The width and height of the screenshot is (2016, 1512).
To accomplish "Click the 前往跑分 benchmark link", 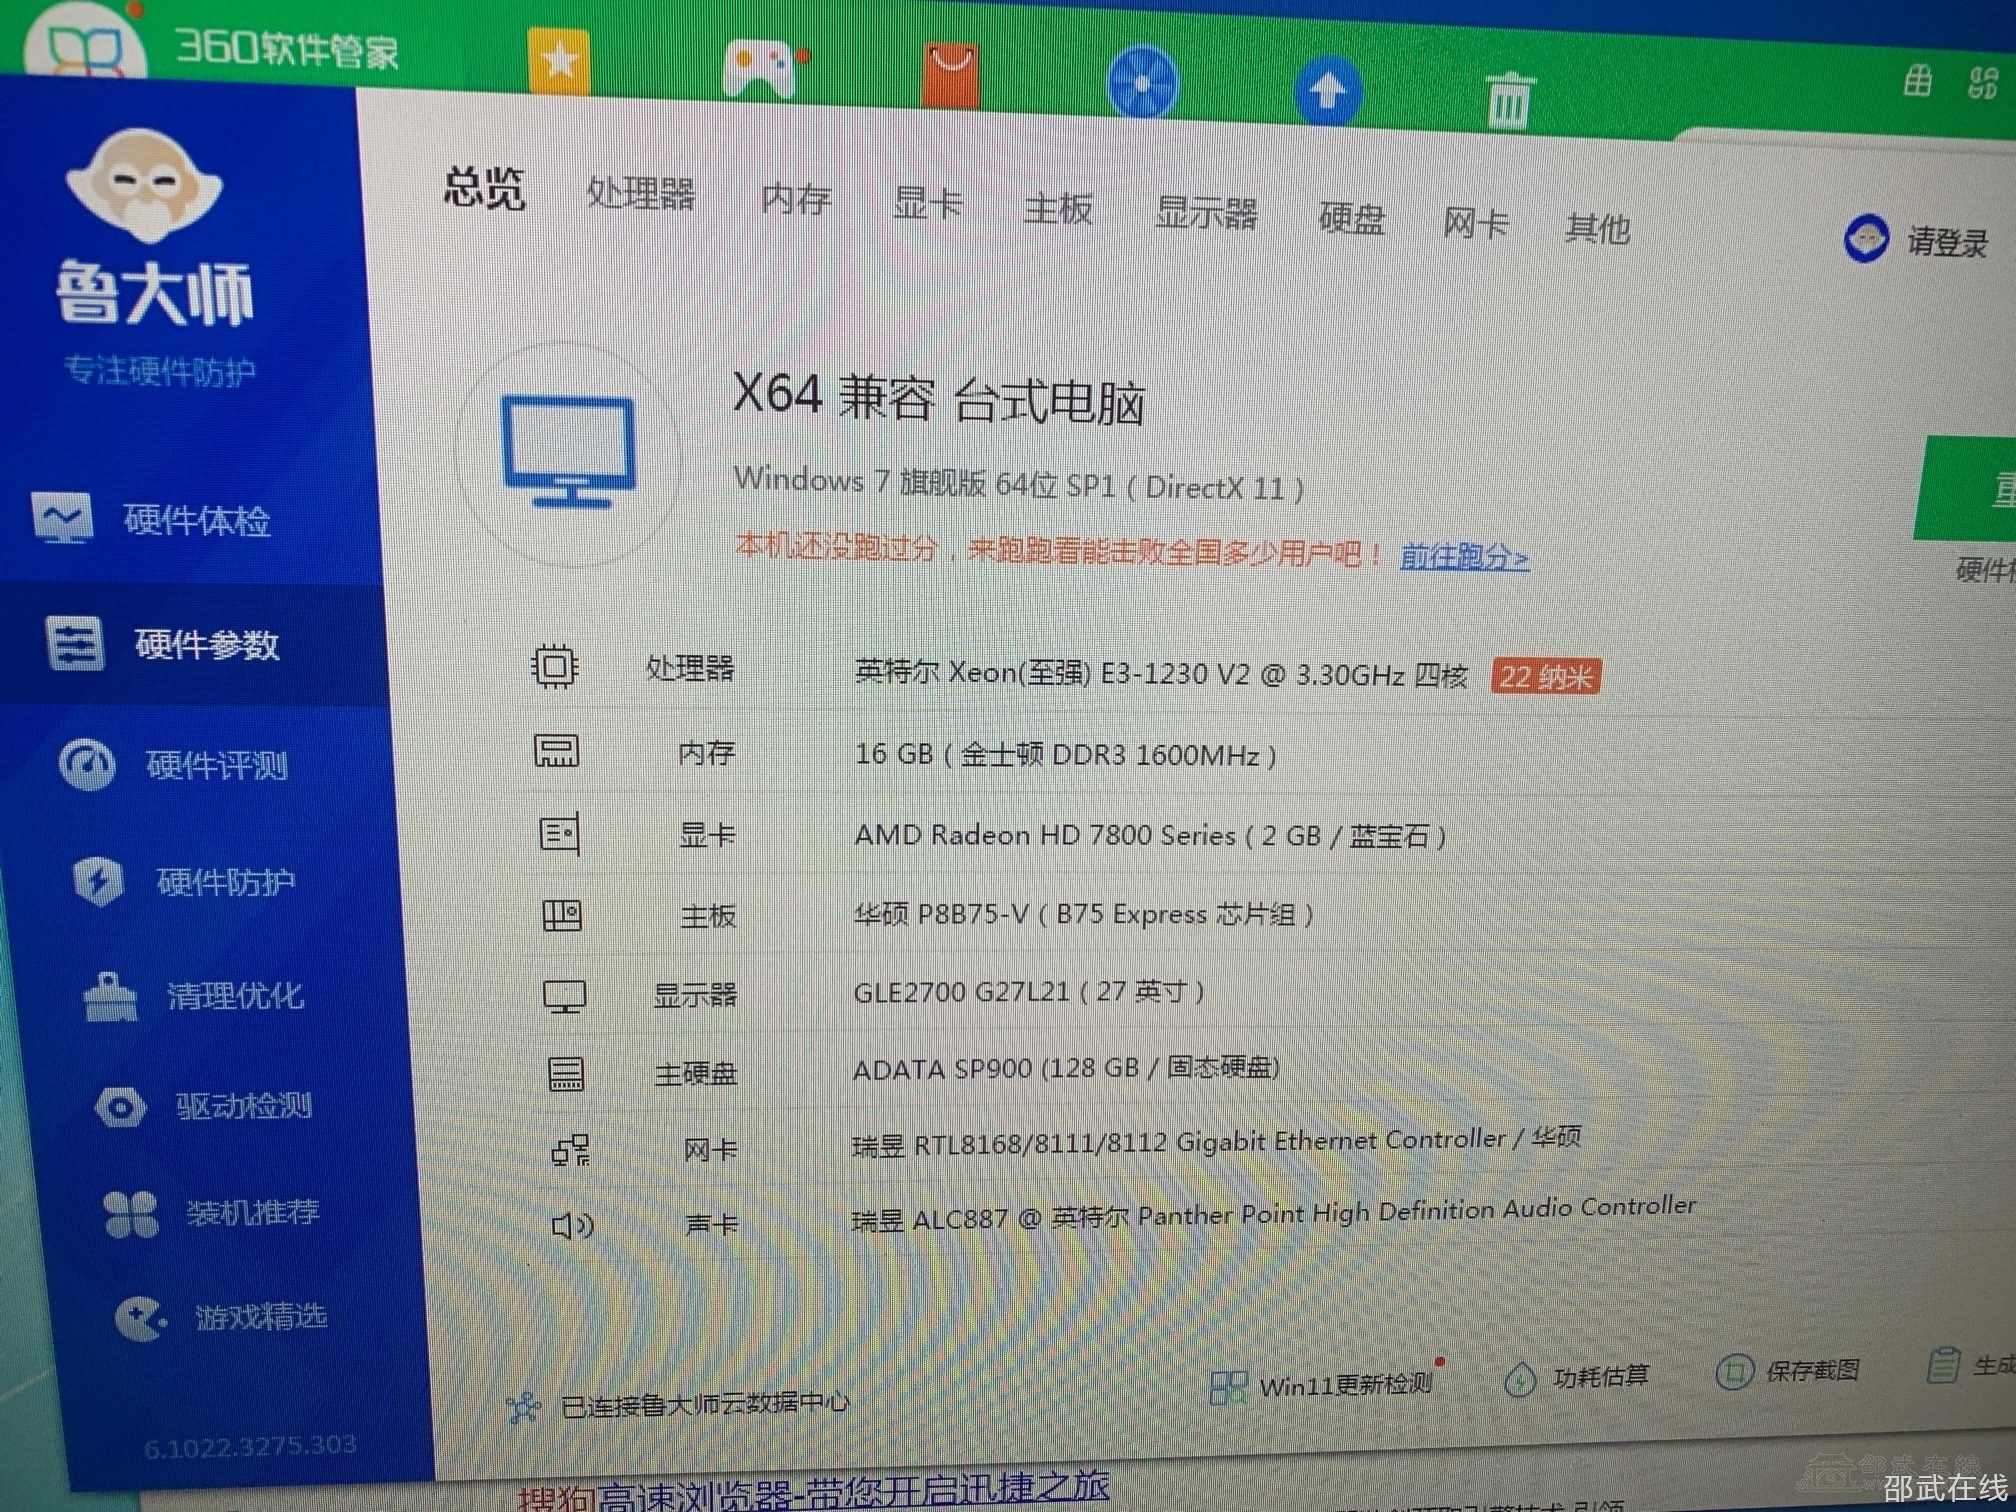I will tap(1463, 556).
